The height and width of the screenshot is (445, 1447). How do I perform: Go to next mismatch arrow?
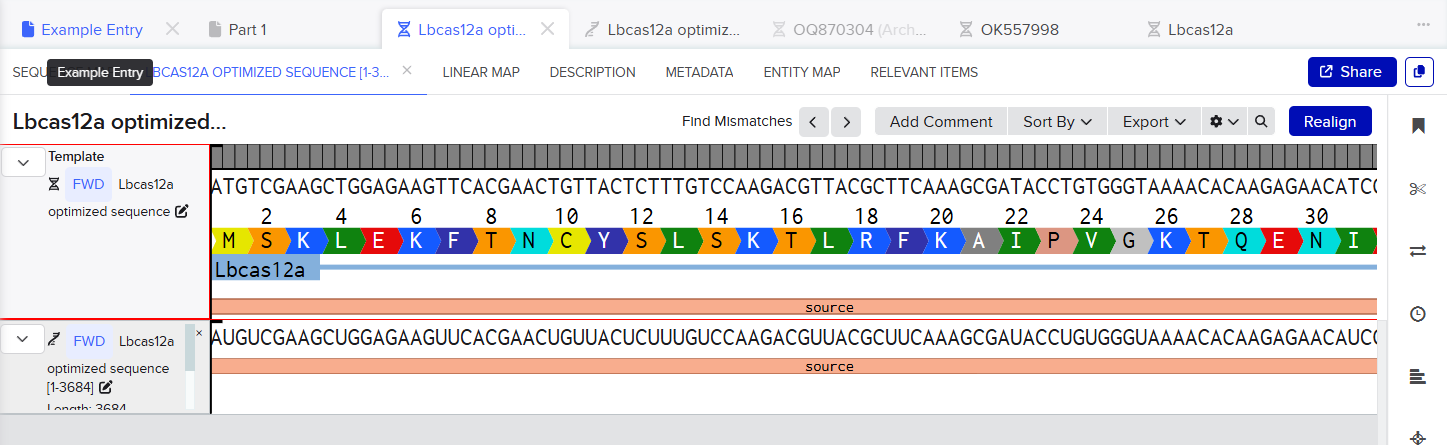[x=846, y=122]
